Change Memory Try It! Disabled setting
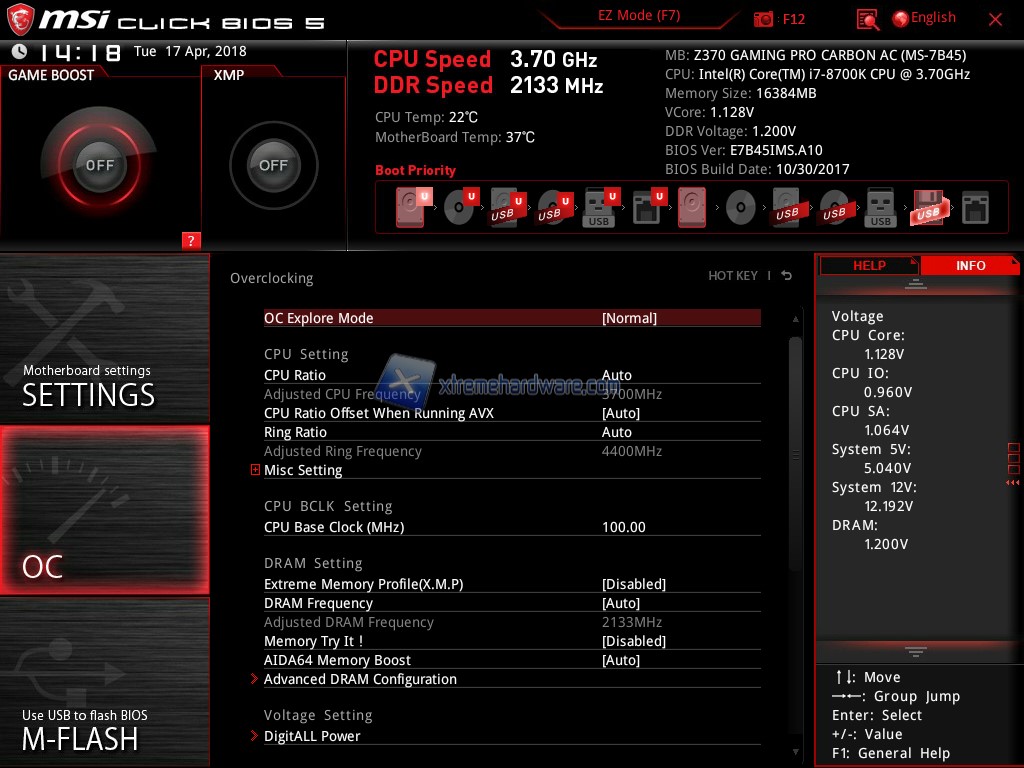Viewport: 1024px width, 768px height. pyautogui.click(x=633, y=641)
